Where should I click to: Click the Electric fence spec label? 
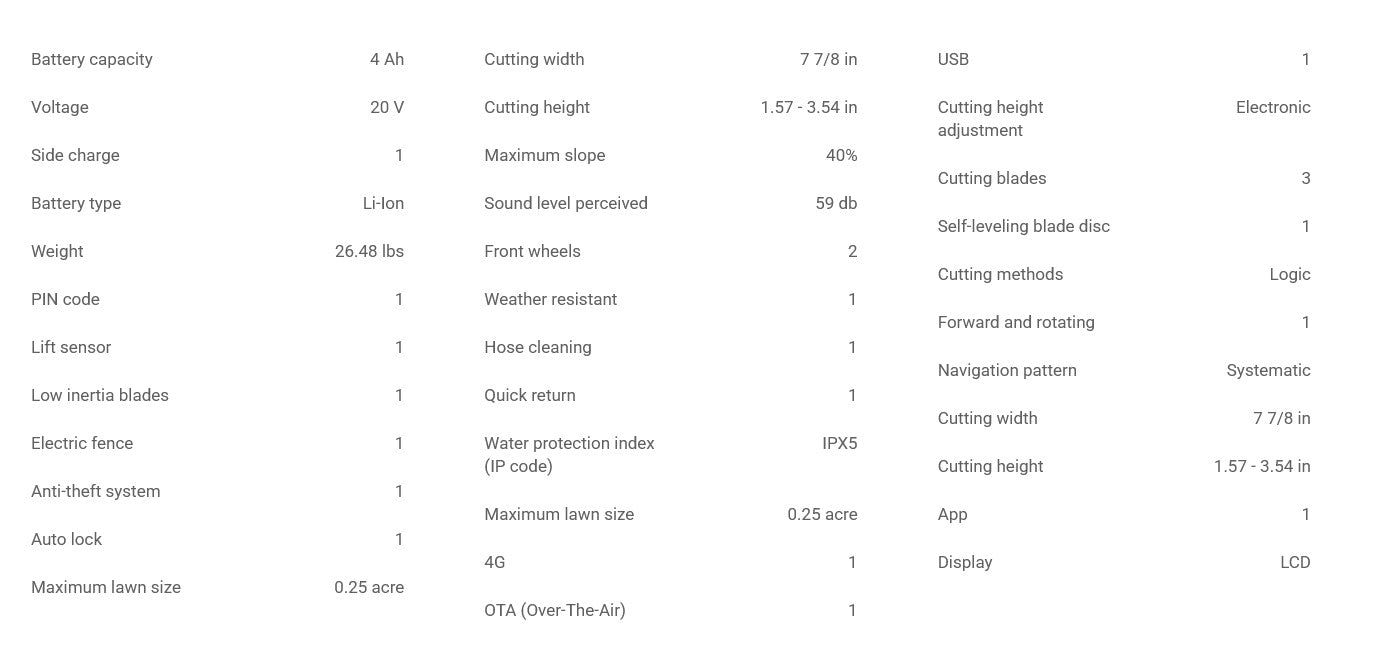tap(82, 443)
